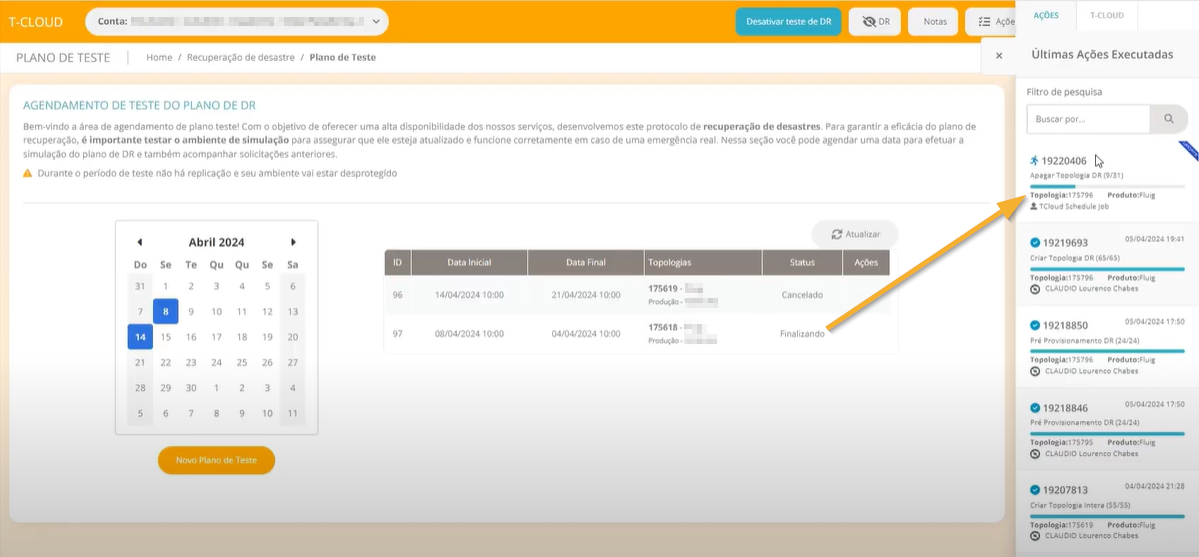Click progress bar of Criar Topologia DR
Viewport: 1199px width, 557px height.
point(1107,269)
